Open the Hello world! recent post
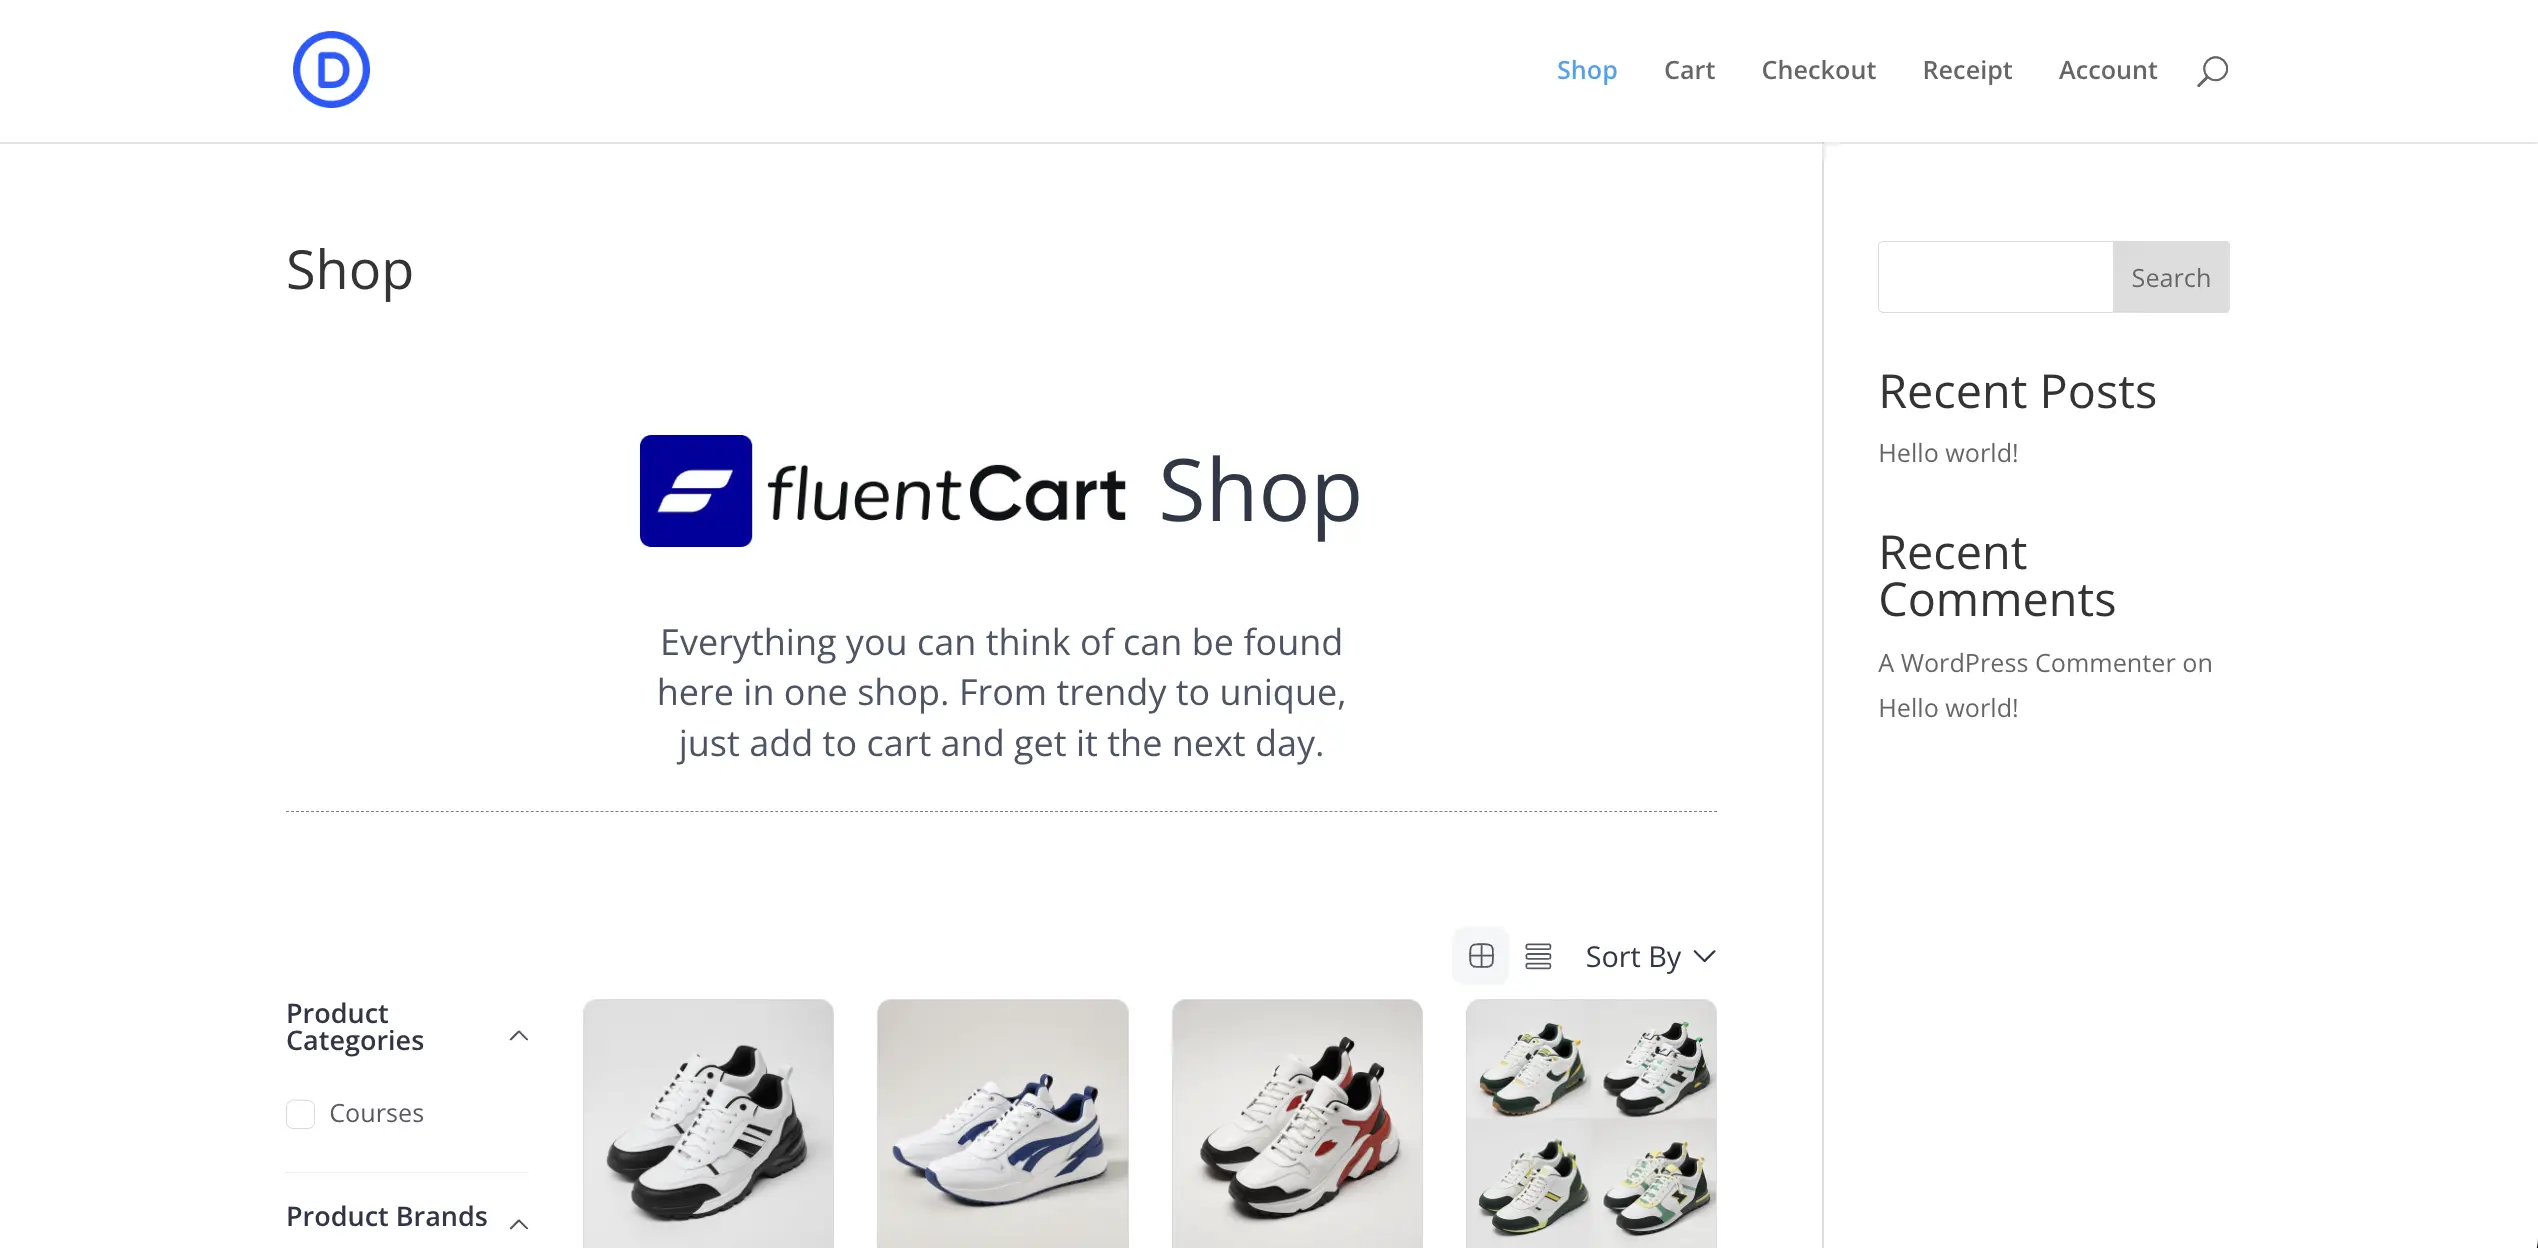This screenshot has width=2538, height=1248. 1948,452
